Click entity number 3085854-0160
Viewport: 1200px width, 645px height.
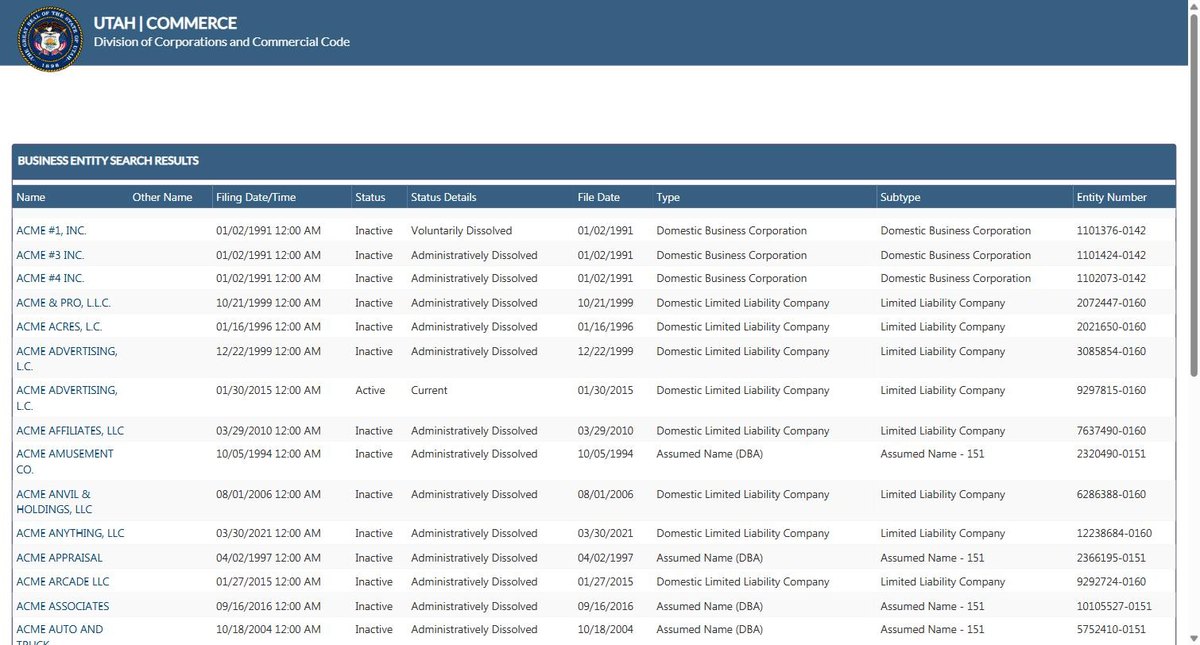1111,351
